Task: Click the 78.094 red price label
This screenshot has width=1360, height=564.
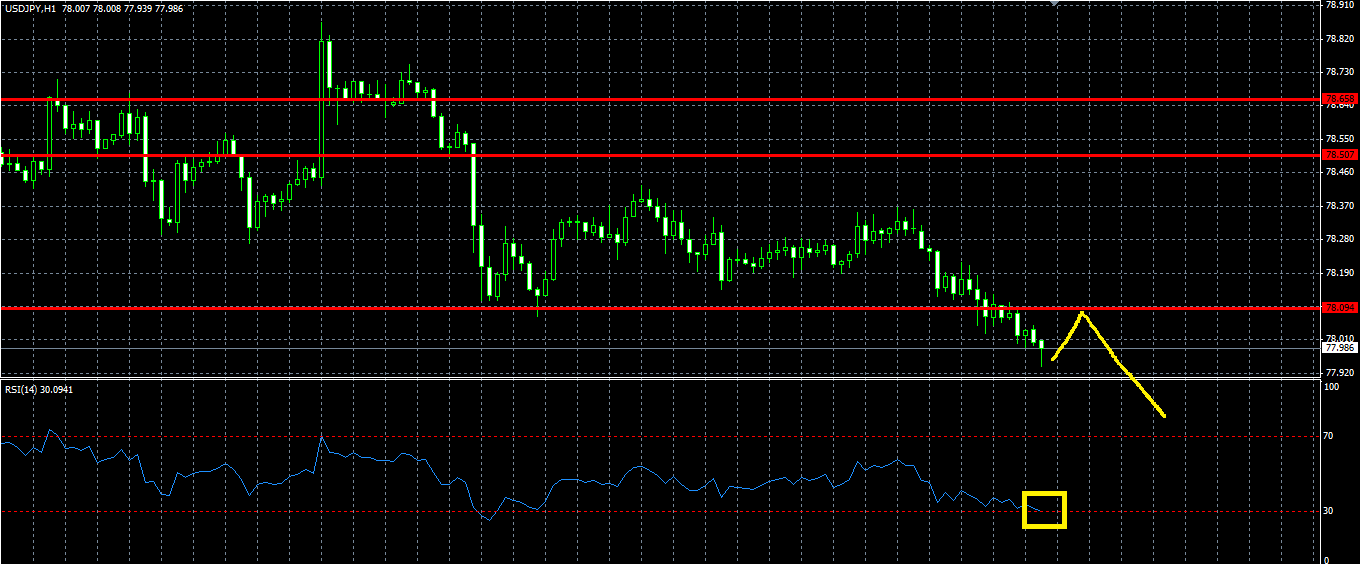Action: click(x=1340, y=308)
